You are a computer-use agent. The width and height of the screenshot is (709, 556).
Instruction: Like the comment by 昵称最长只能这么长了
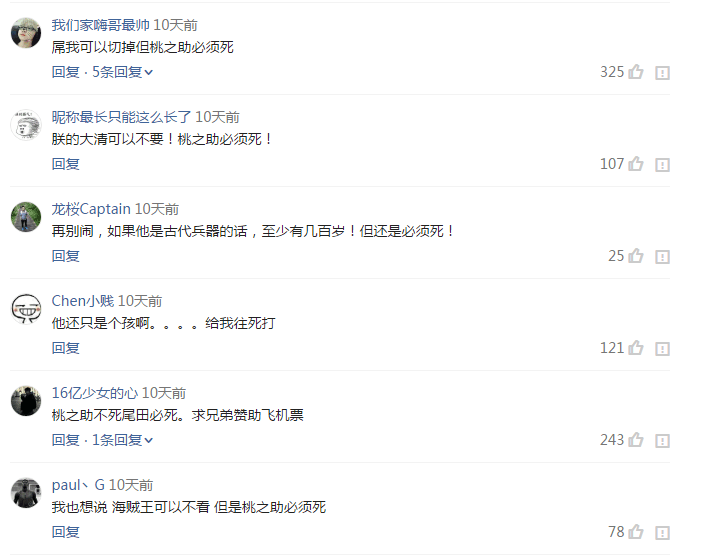click(636, 164)
